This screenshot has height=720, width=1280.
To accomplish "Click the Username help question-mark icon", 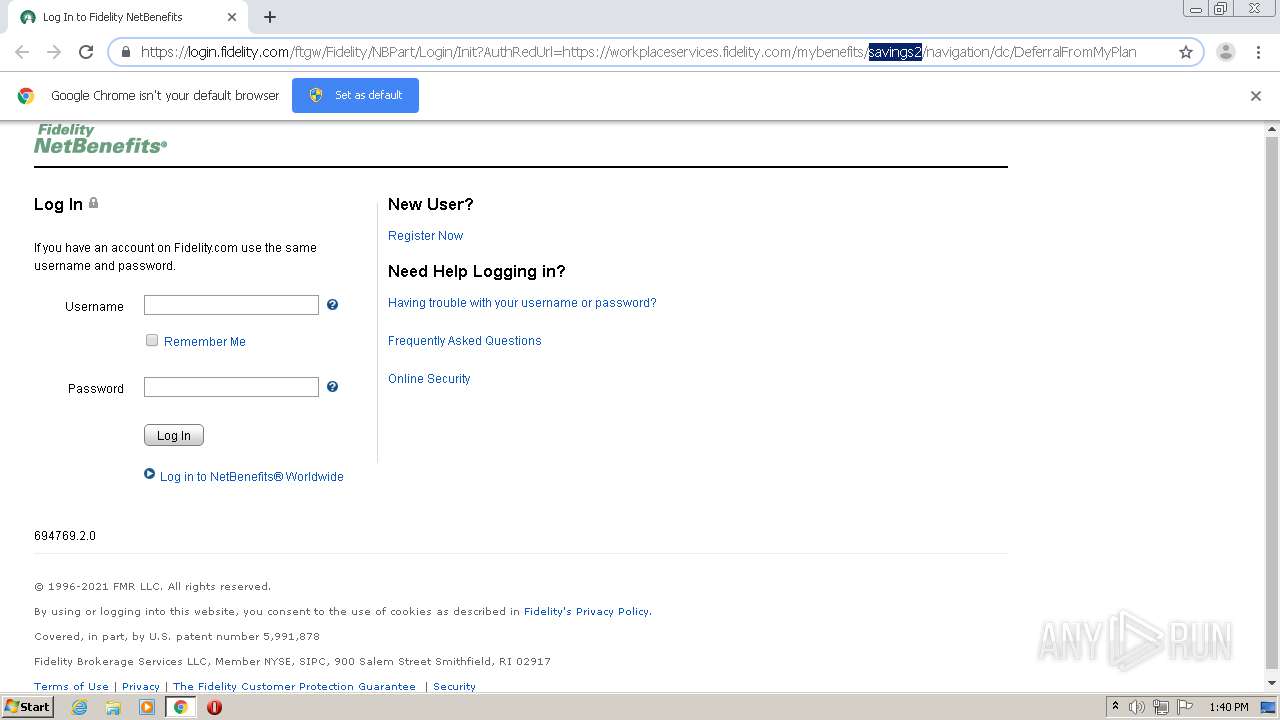I will click(333, 305).
